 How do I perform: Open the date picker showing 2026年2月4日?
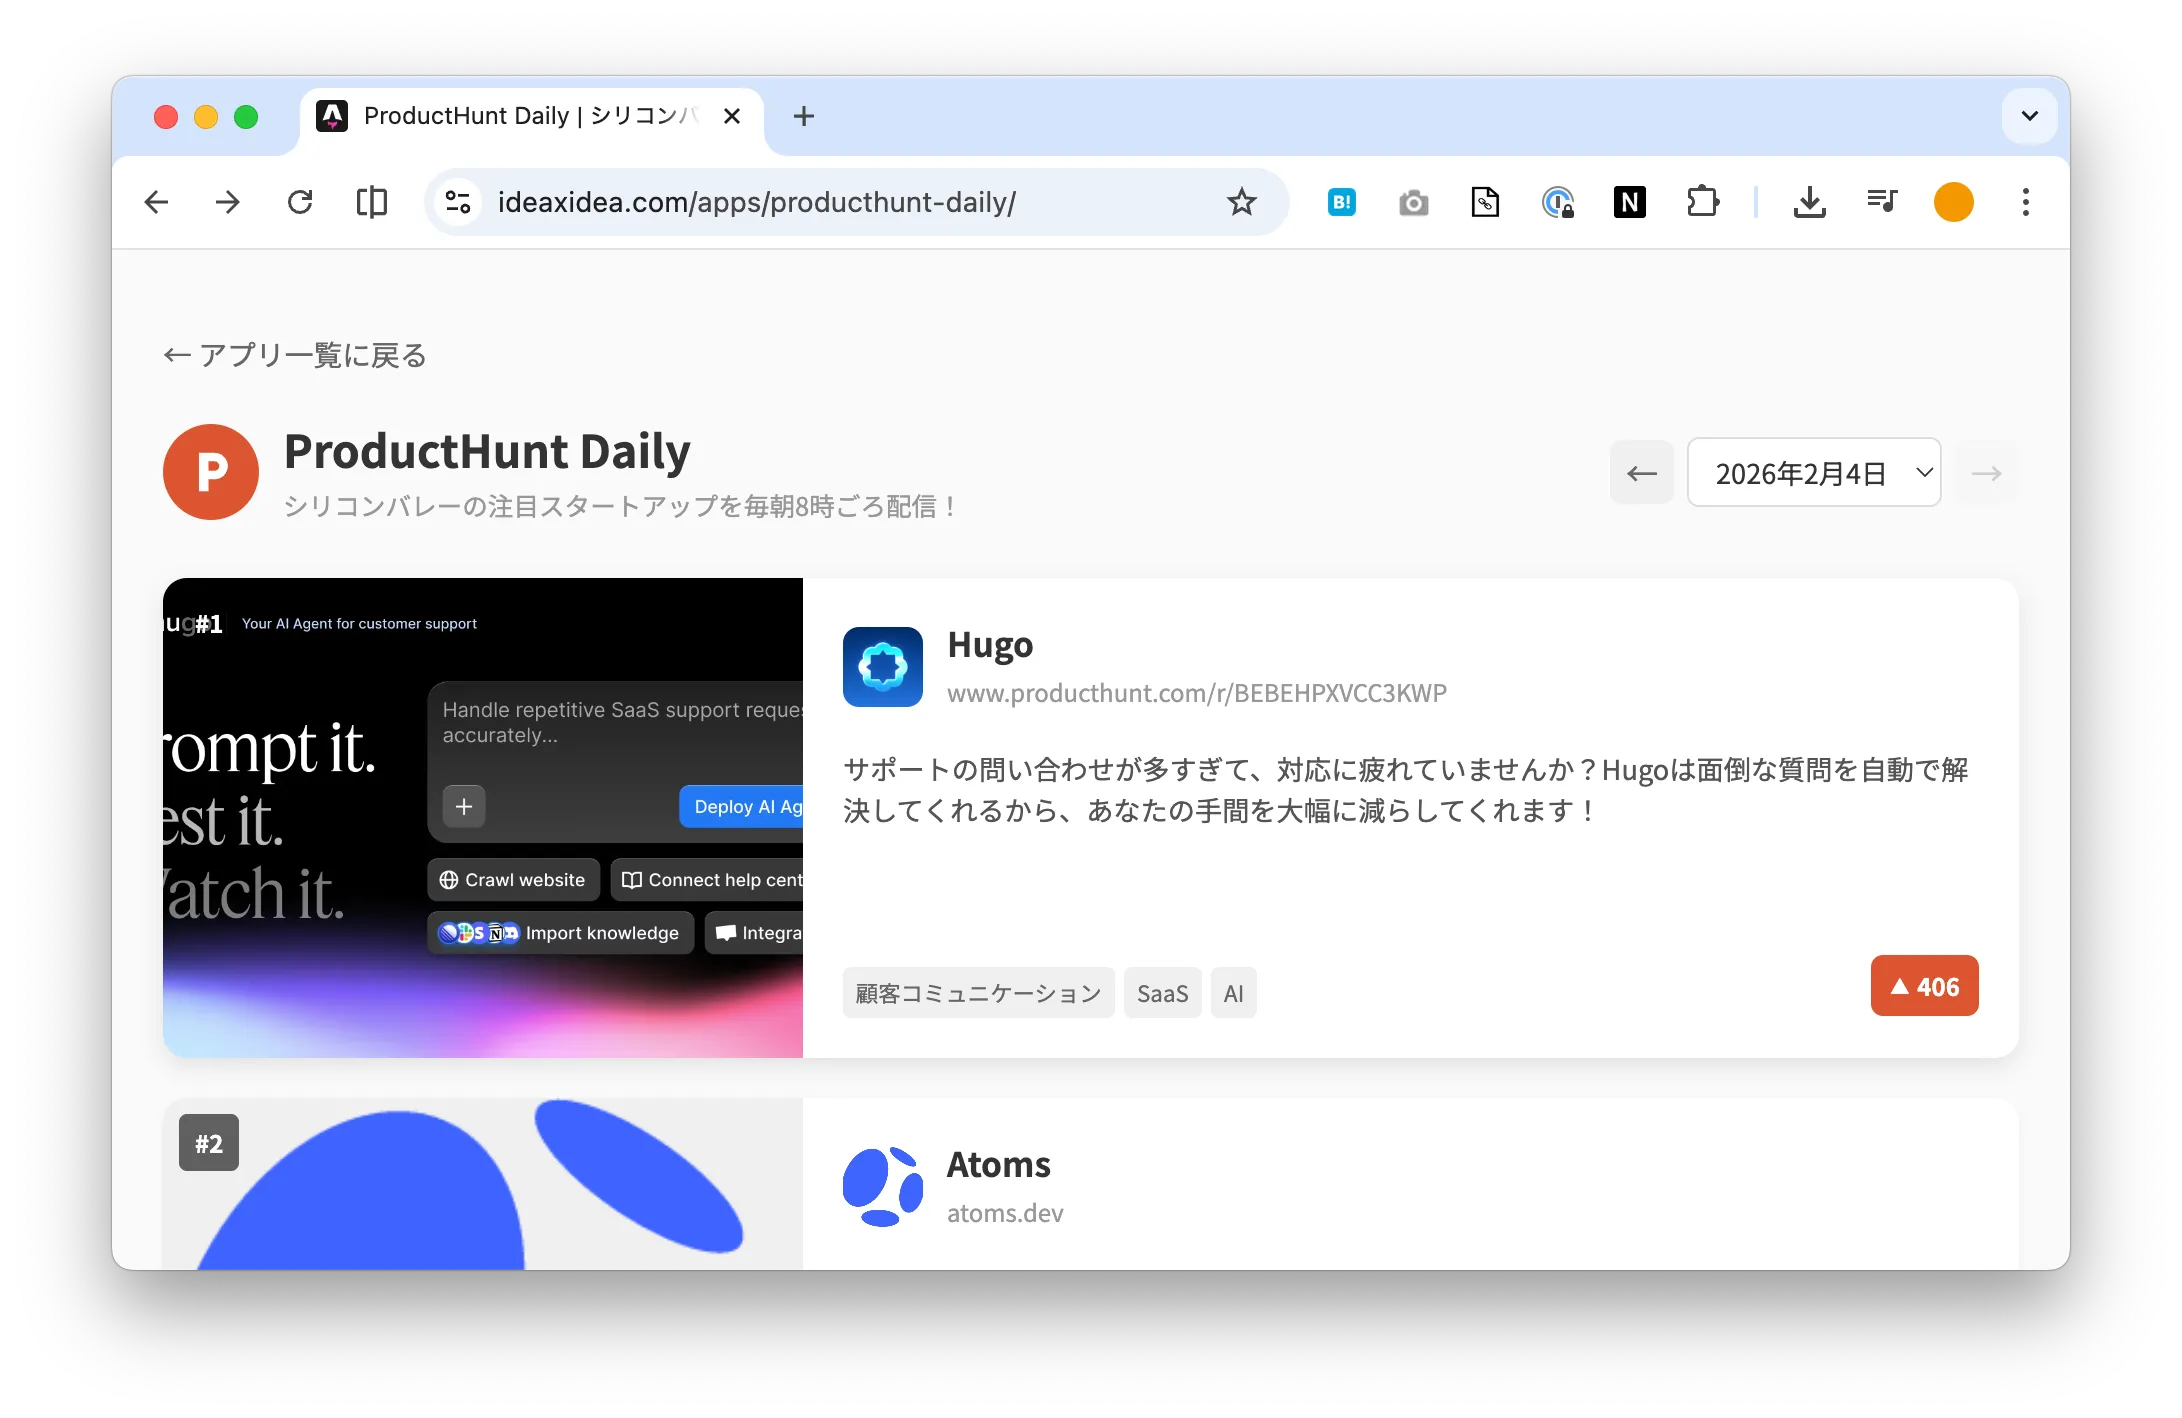click(1813, 472)
